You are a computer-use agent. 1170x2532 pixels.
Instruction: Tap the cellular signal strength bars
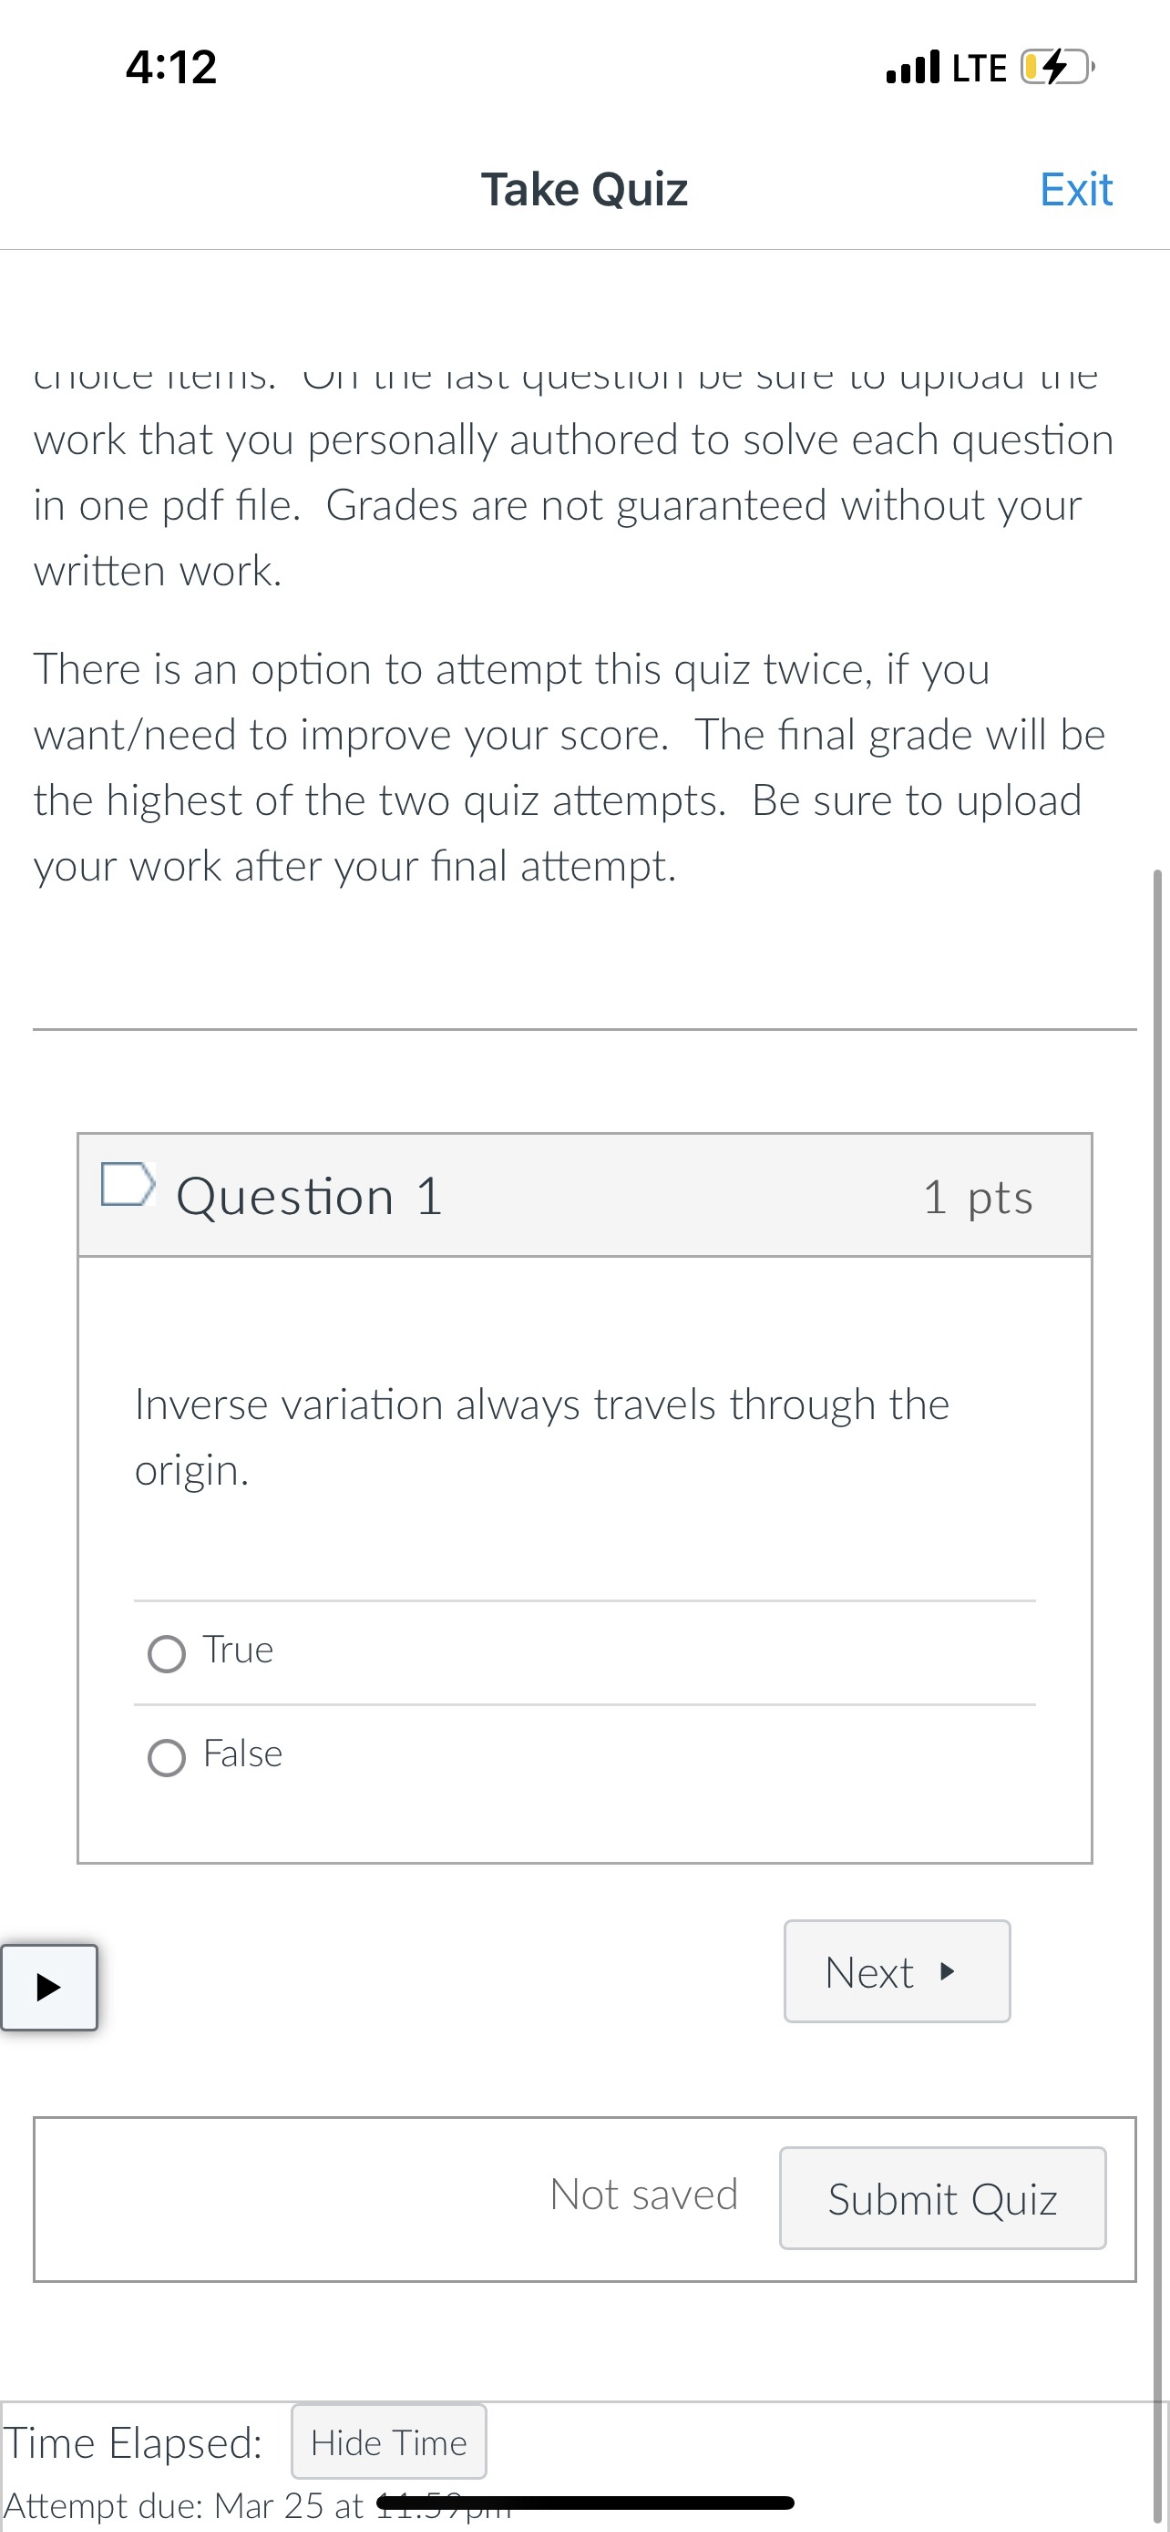912,67
